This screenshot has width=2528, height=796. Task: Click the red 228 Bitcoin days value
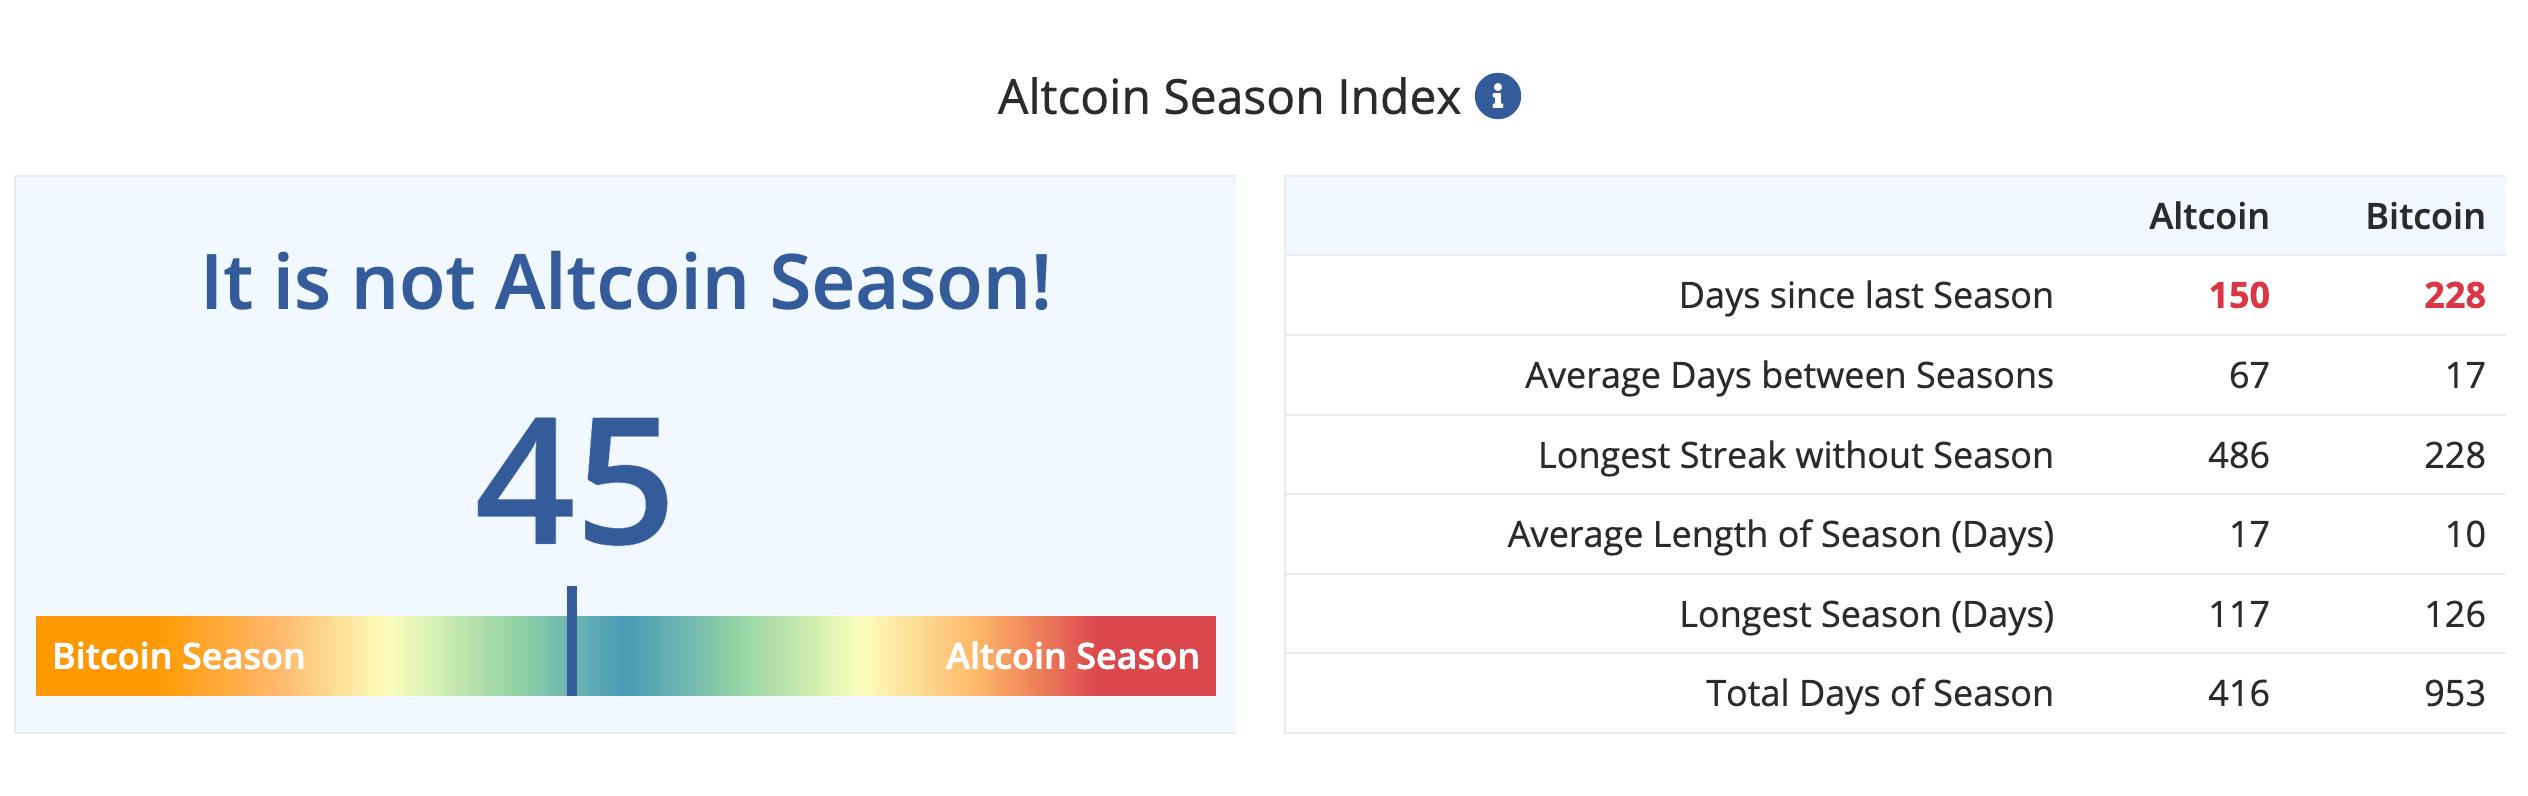coord(2455,295)
